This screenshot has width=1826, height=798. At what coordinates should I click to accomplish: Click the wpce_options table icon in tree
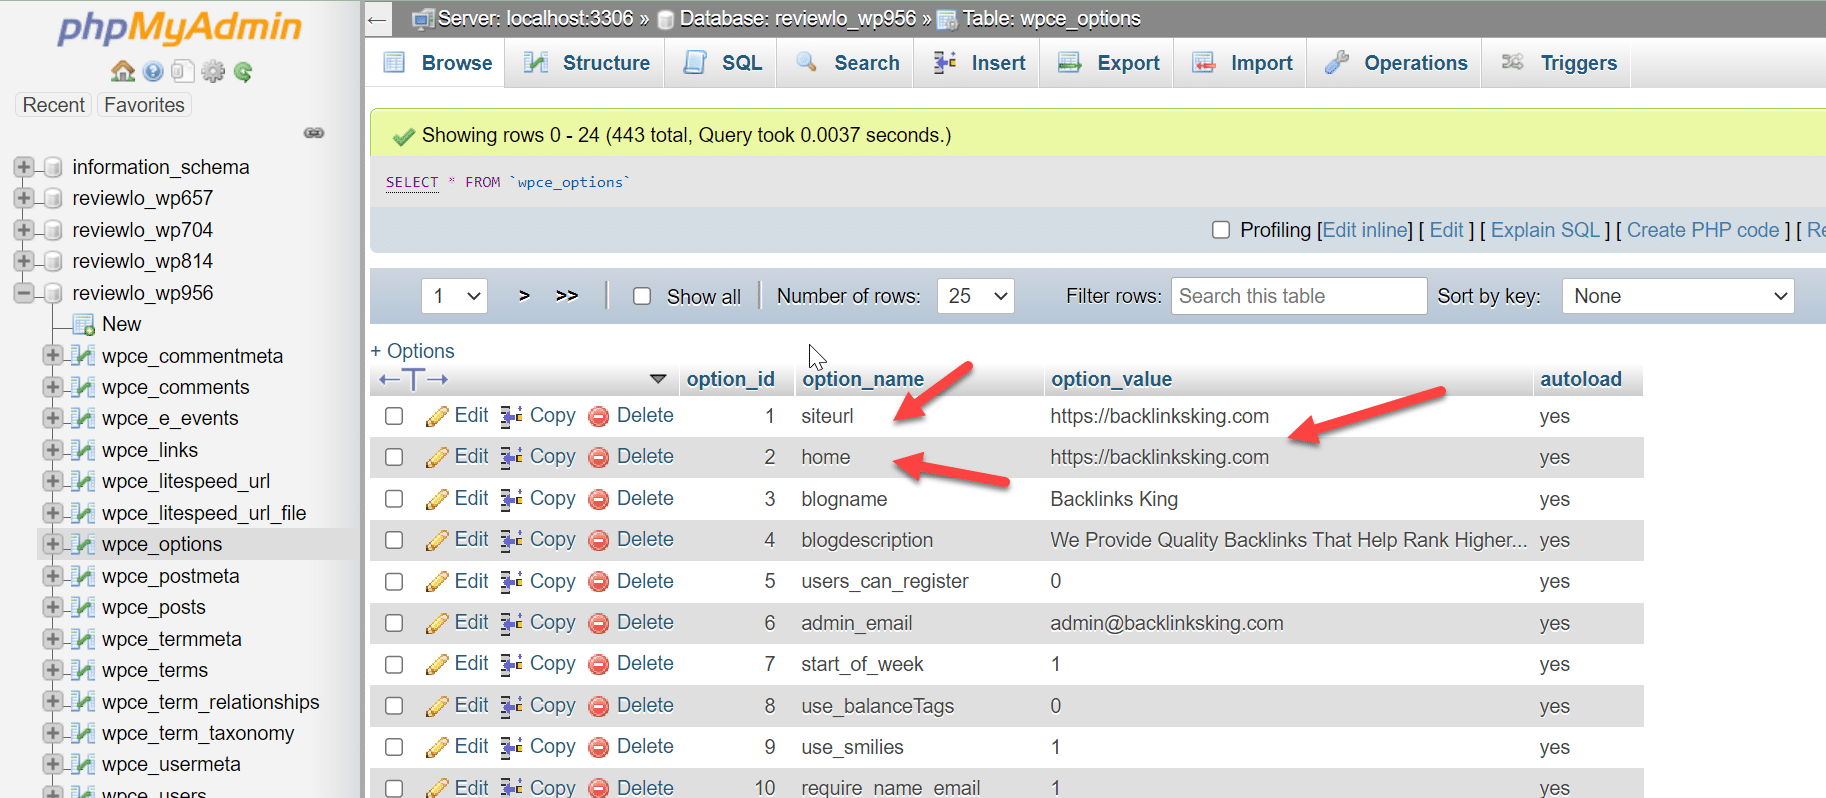84,544
